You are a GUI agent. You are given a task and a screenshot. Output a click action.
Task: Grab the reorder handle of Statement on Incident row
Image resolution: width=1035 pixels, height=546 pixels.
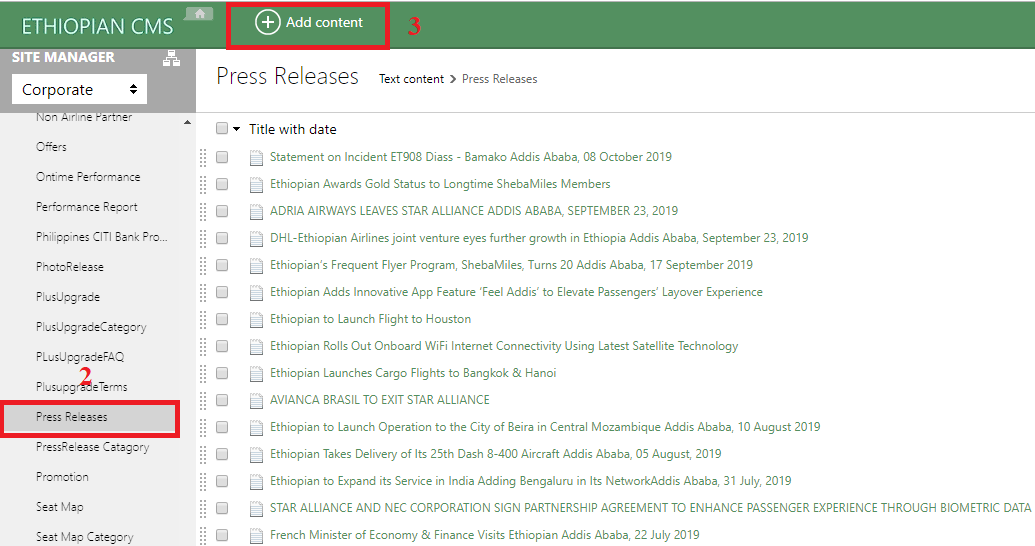pyautogui.click(x=203, y=157)
